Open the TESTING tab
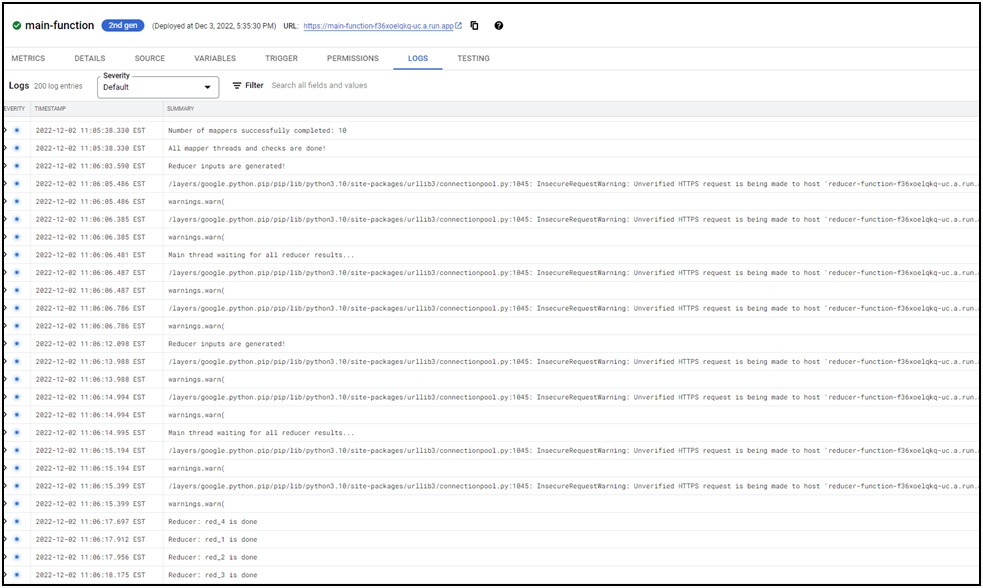The image size is (983, 588). point(473,58)
